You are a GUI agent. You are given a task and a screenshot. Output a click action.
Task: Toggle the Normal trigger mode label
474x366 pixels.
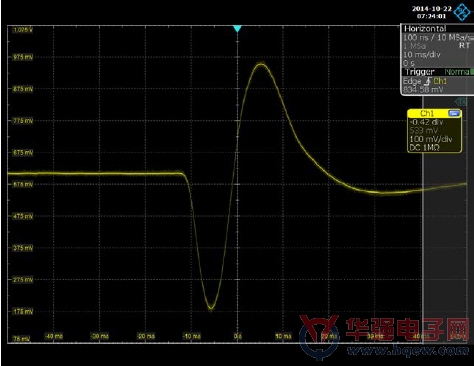(457, 72)
